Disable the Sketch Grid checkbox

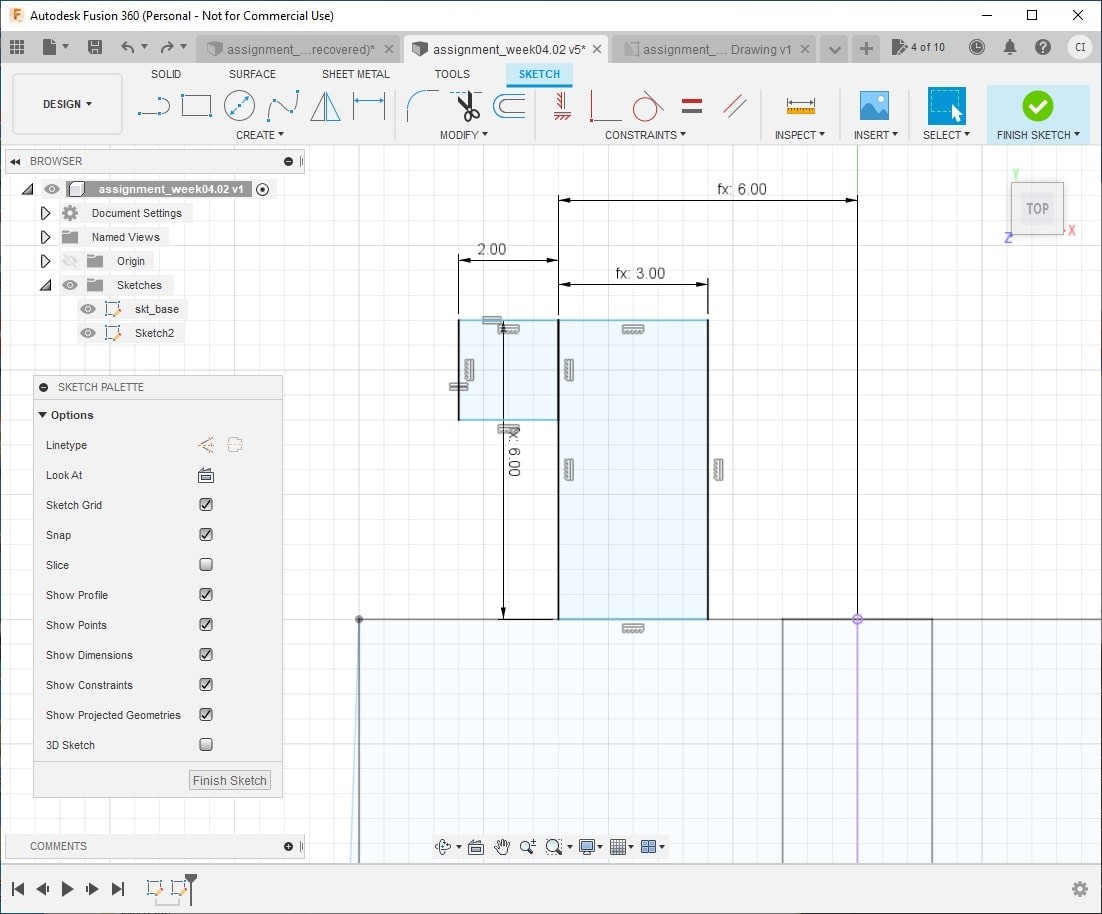[206, 505]
